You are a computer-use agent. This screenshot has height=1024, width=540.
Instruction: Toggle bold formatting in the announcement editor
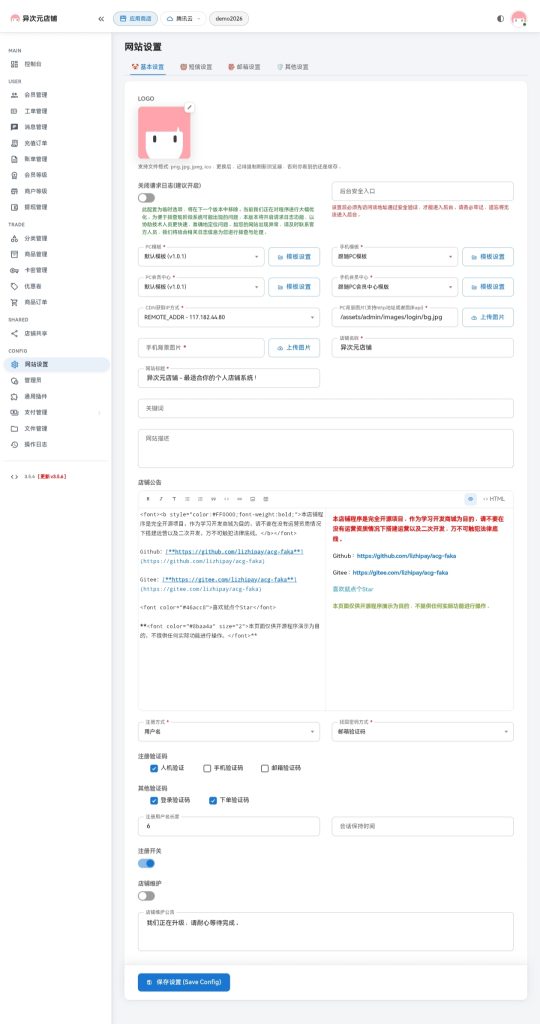[147, 499]
